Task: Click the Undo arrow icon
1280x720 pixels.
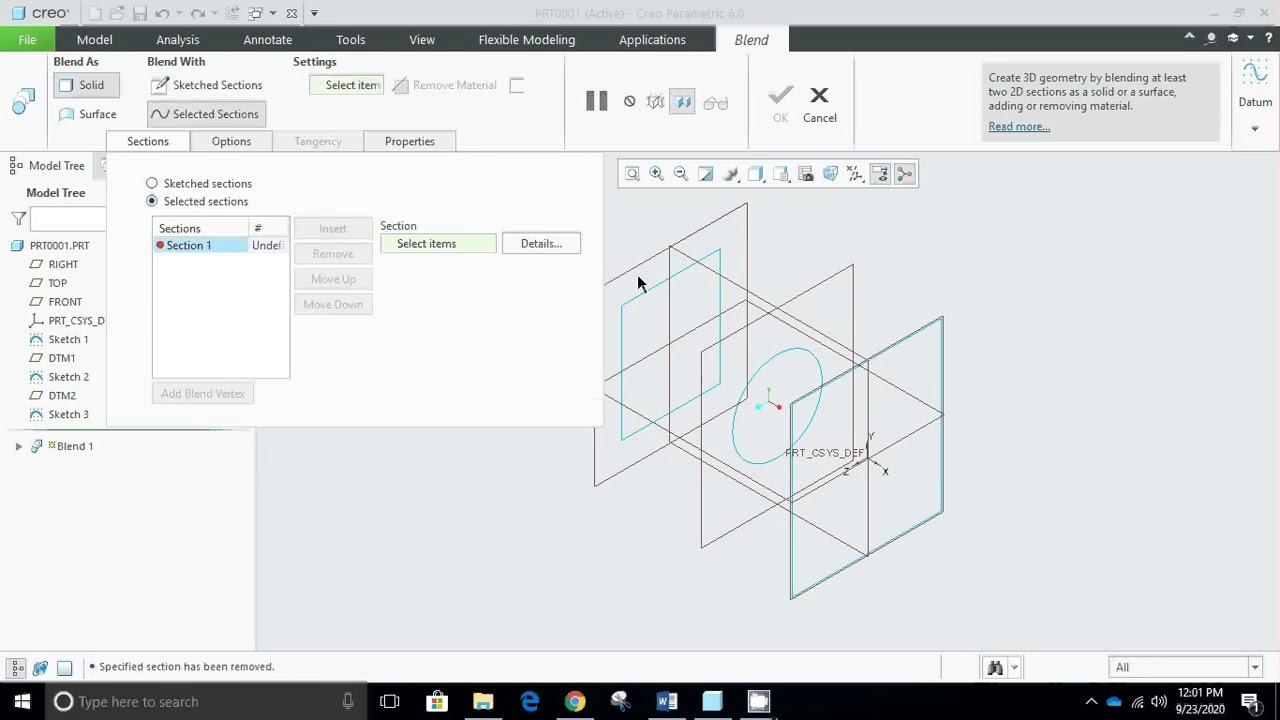Action: point(161,13)
